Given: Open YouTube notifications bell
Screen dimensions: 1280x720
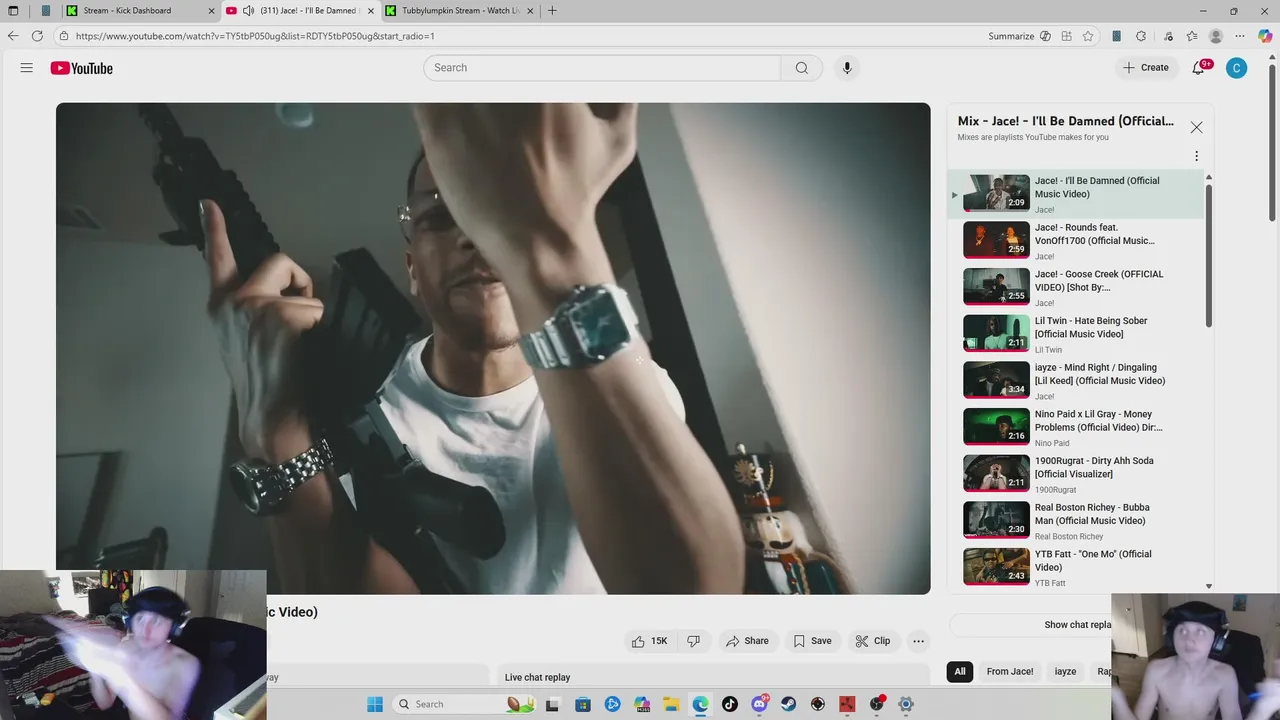Looking at the screenshot, I should pyautogui.click(x=1198, y=68).
